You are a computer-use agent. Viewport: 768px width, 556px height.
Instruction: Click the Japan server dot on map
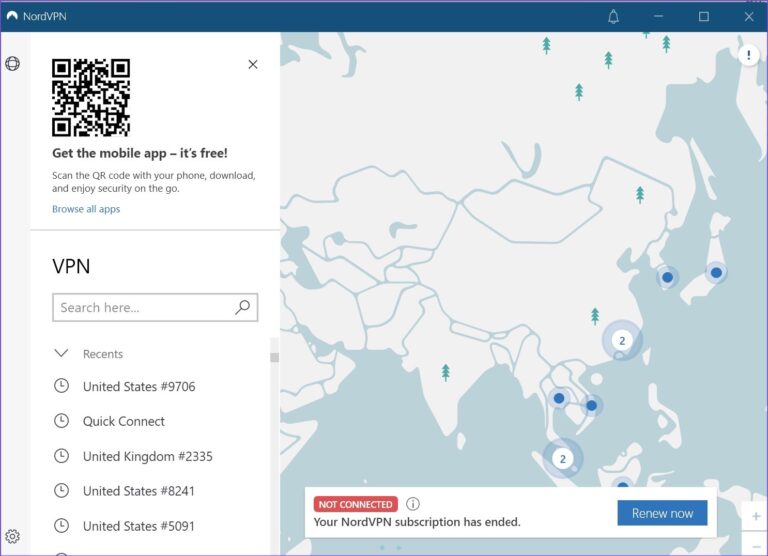(x=716, y=272)
